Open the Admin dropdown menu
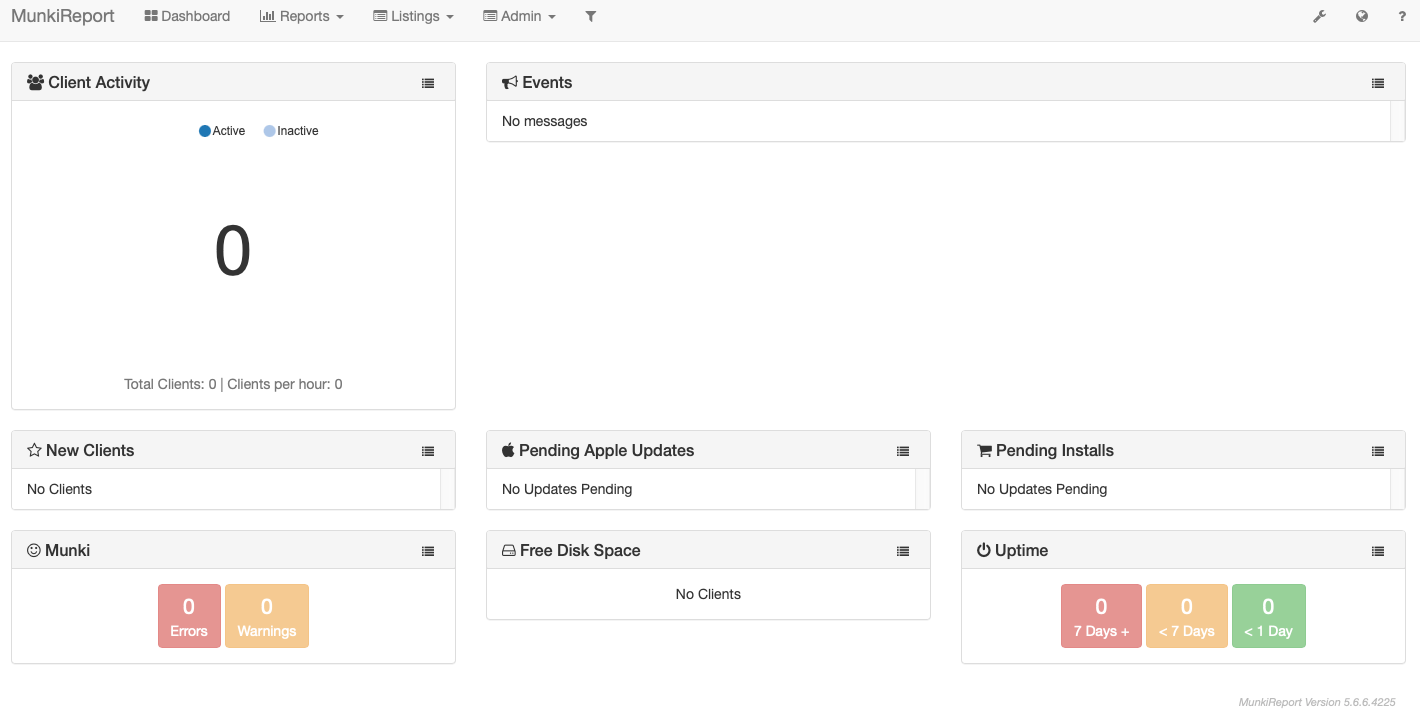The image size is (1420, 715). [519, 16]
